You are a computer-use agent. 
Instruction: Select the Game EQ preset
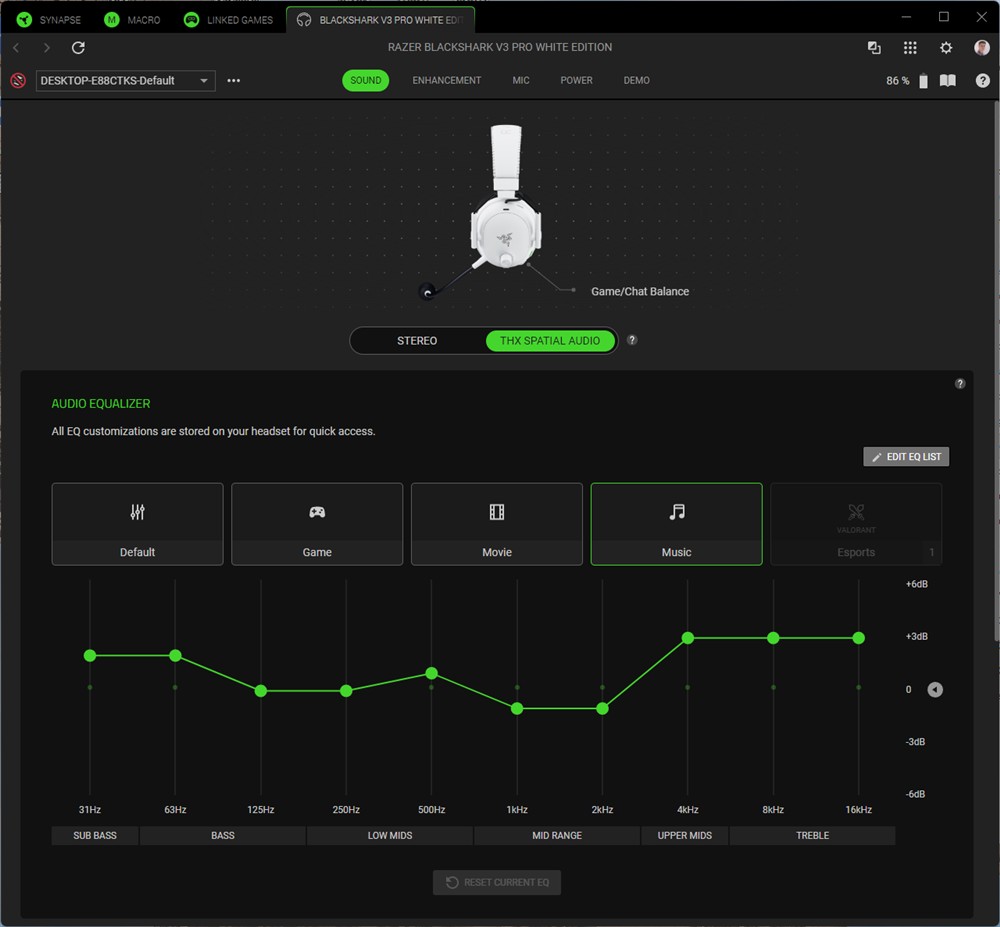click(x=317, y=524)
